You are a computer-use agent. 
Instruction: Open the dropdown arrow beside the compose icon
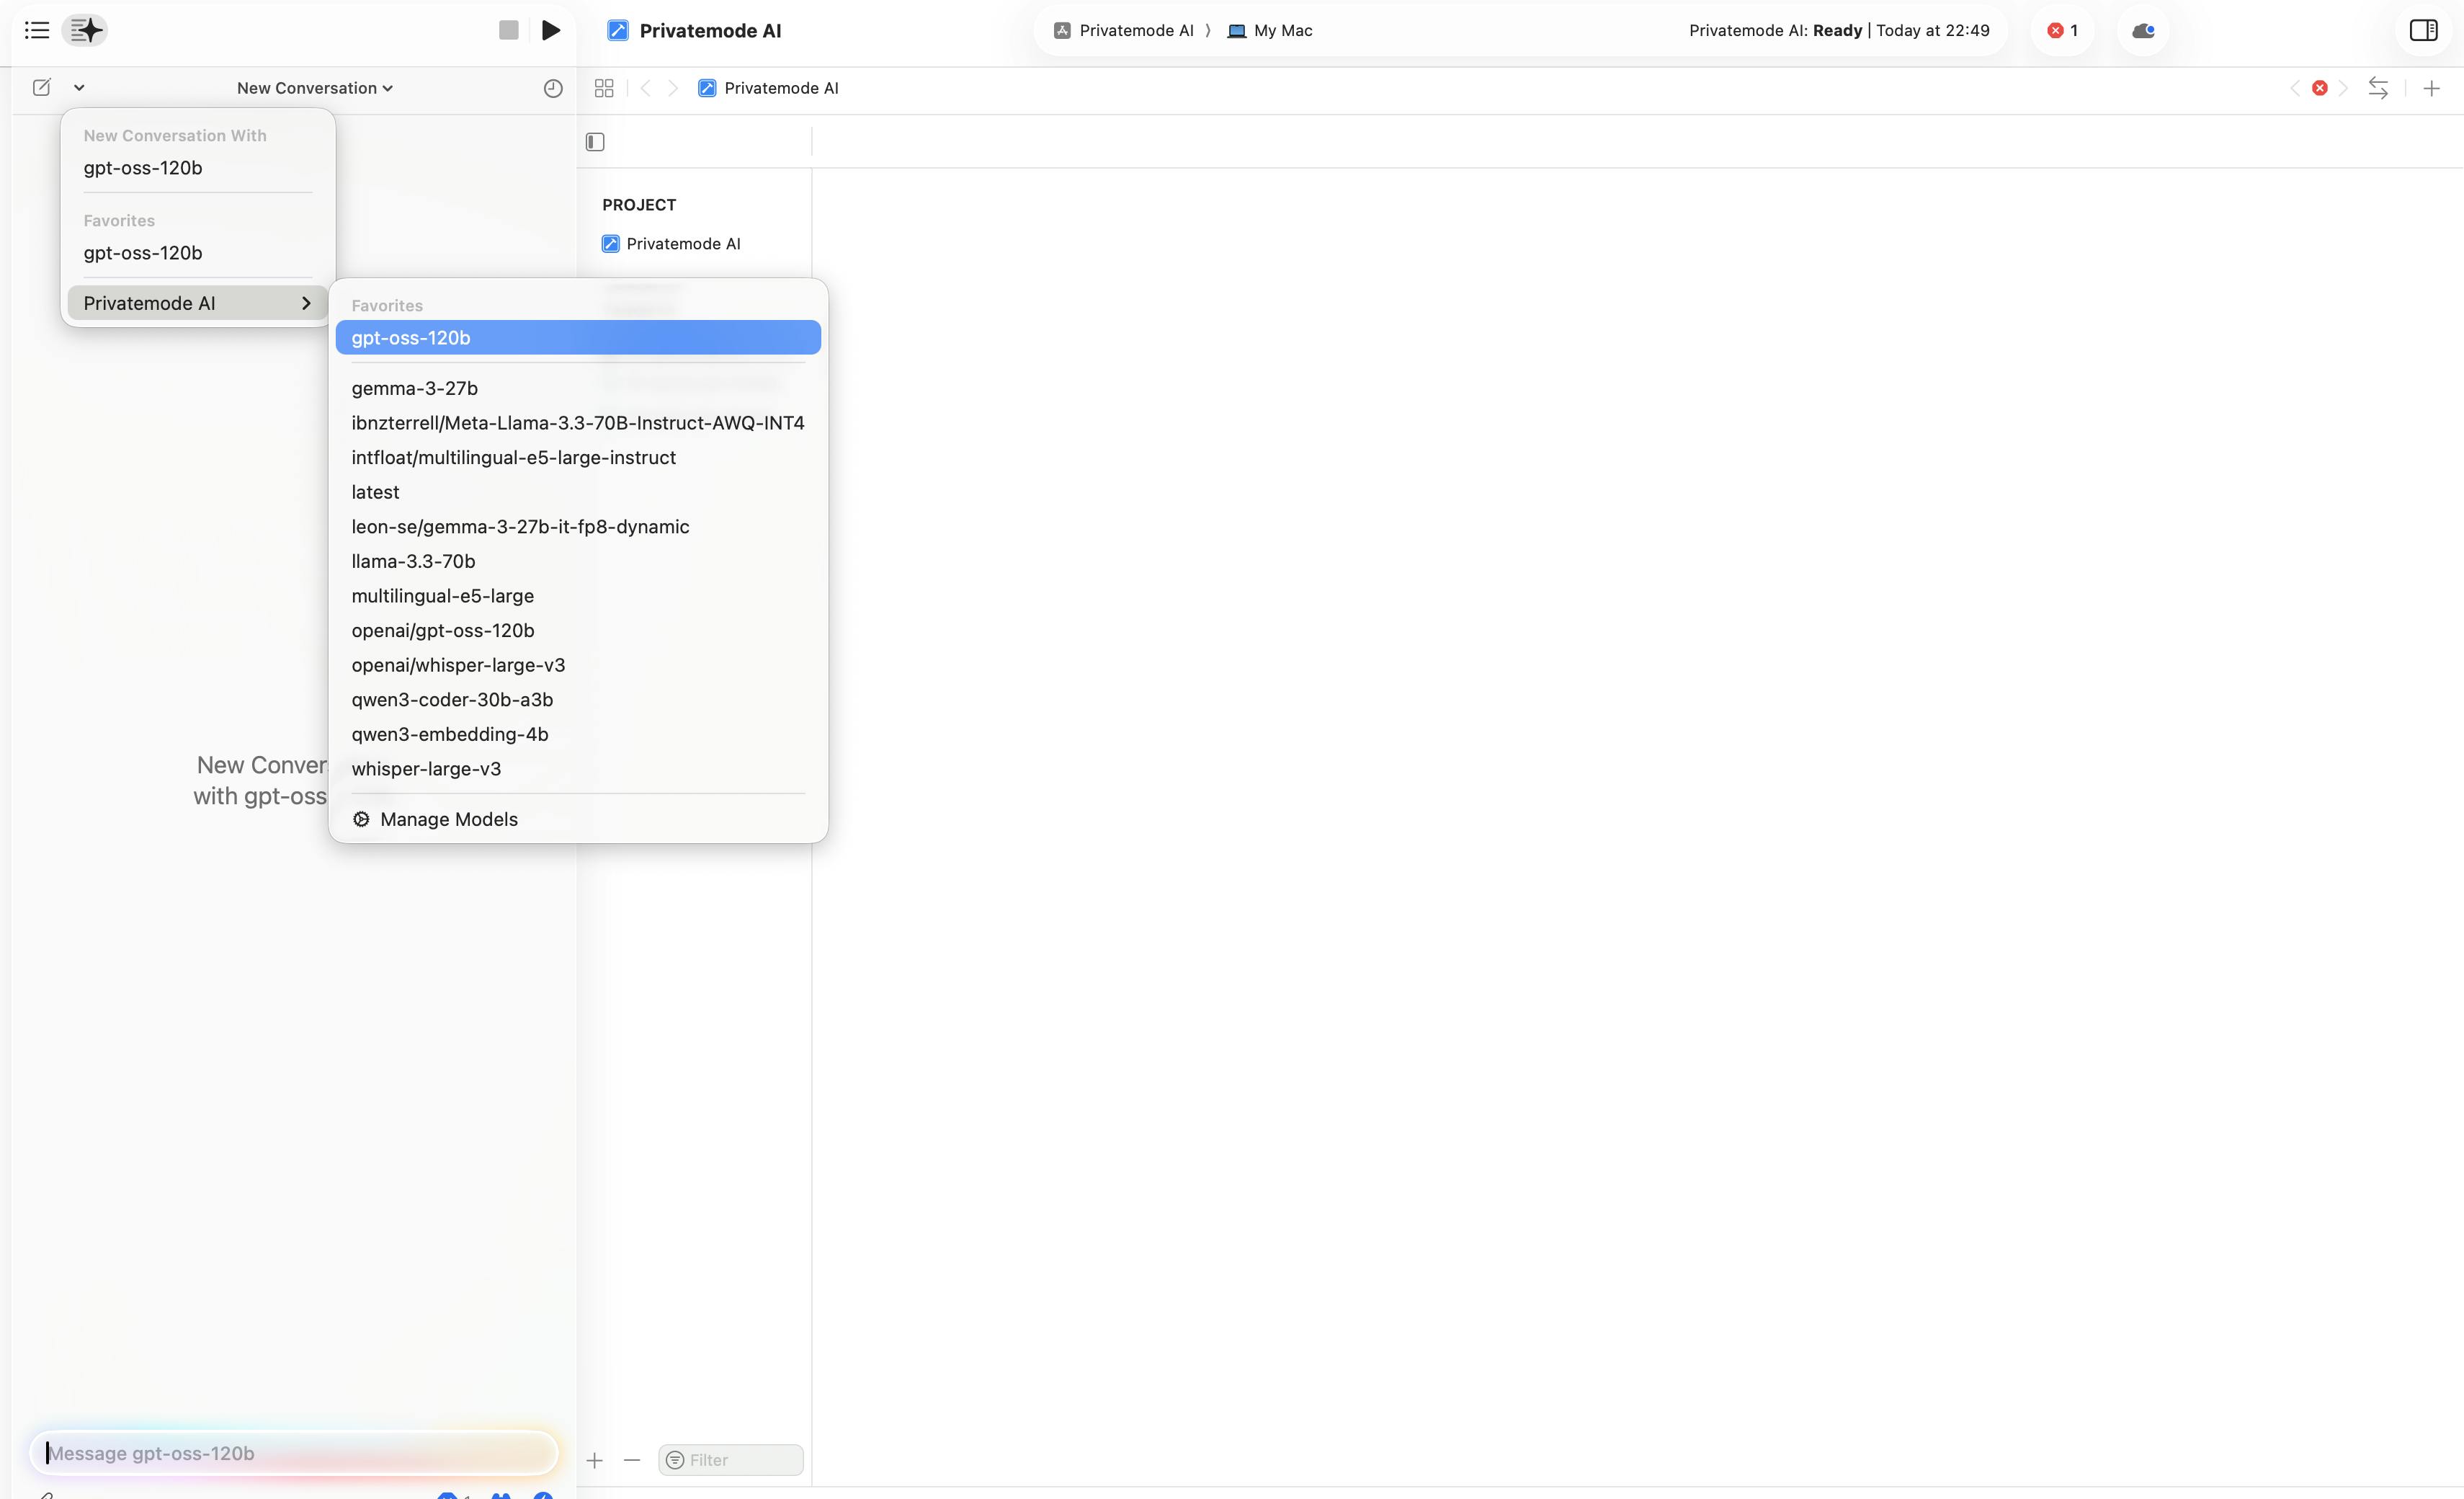coord(79,87)
